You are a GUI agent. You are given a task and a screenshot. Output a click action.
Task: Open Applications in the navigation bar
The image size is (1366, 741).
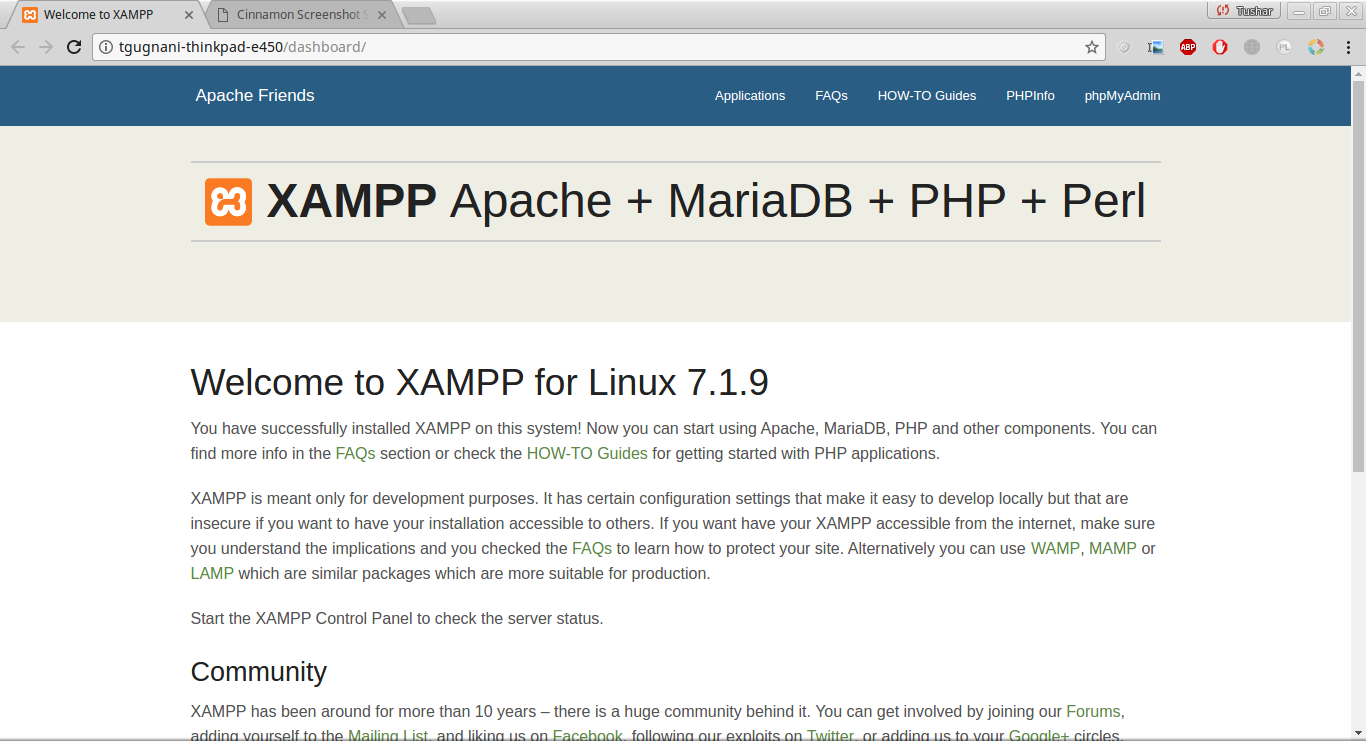(750, 96)
